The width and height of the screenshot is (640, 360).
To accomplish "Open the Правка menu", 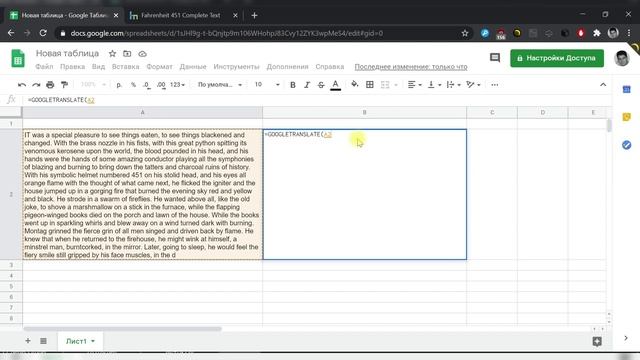I will (x=72, y=67).
